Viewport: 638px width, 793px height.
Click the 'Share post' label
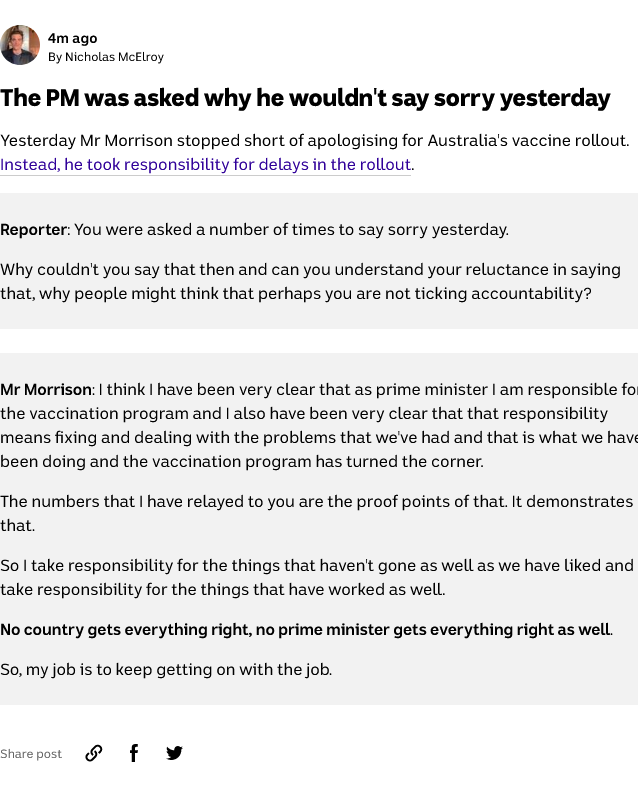31,754
